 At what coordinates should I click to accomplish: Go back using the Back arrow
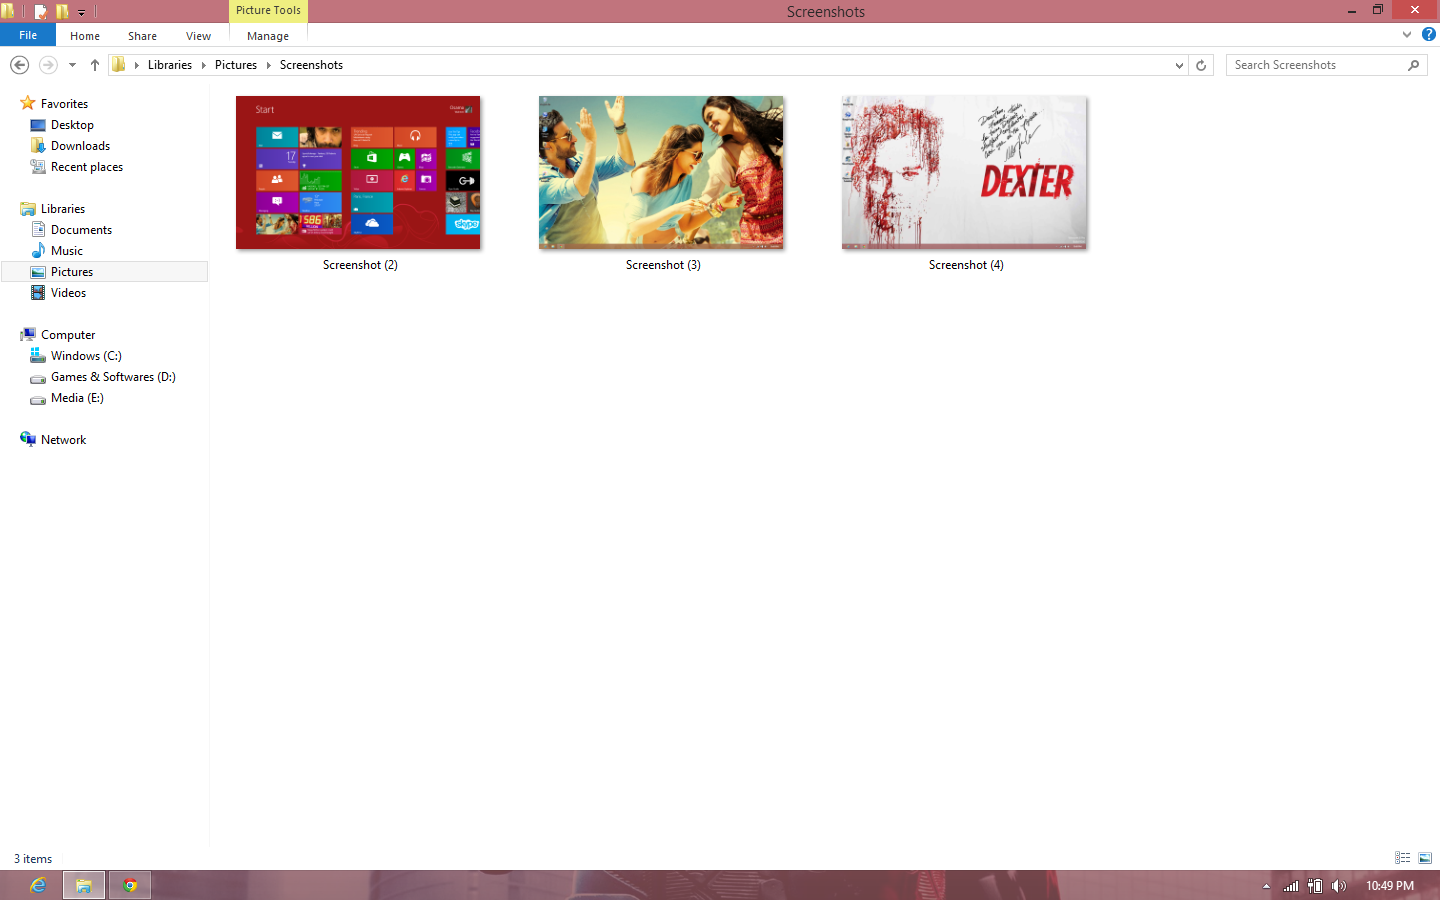(x=19, y=65)
